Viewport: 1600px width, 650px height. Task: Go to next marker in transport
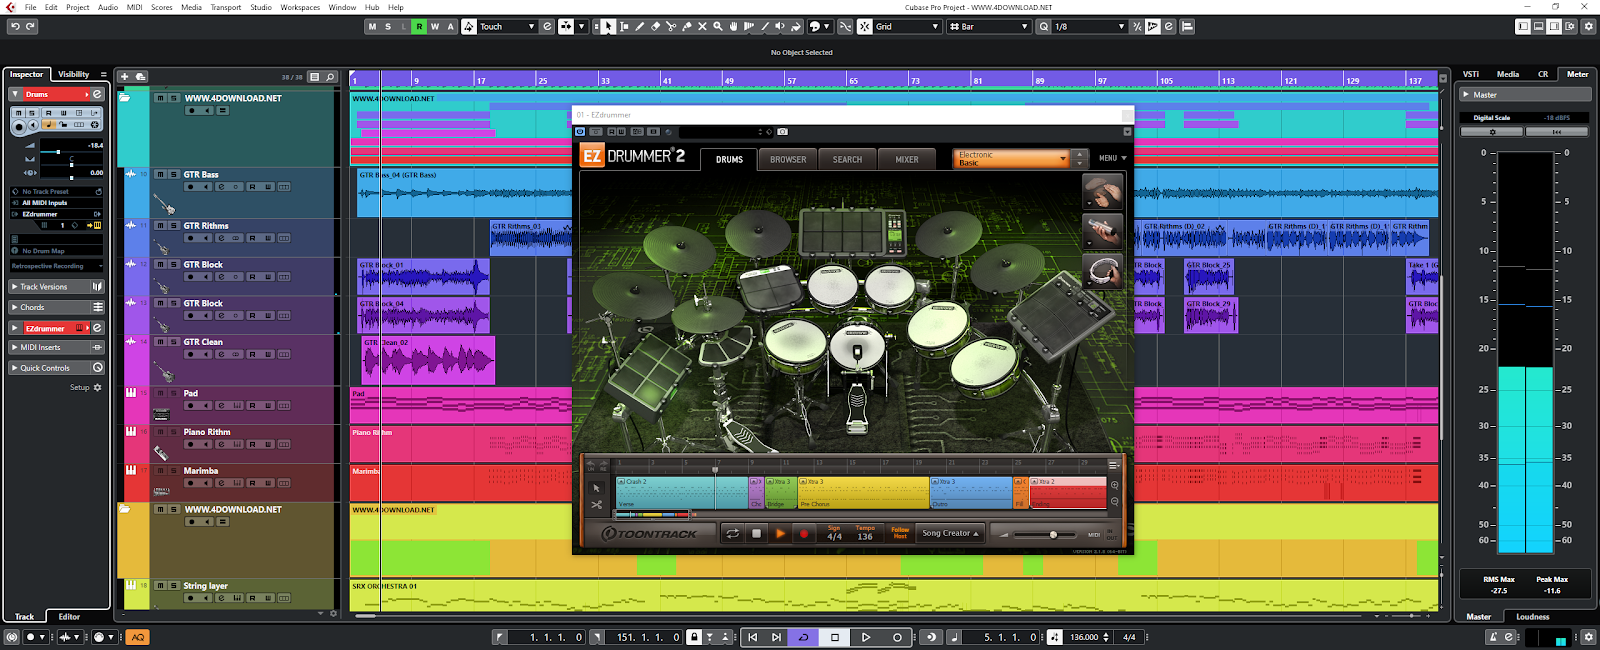(x=776, y=637)
